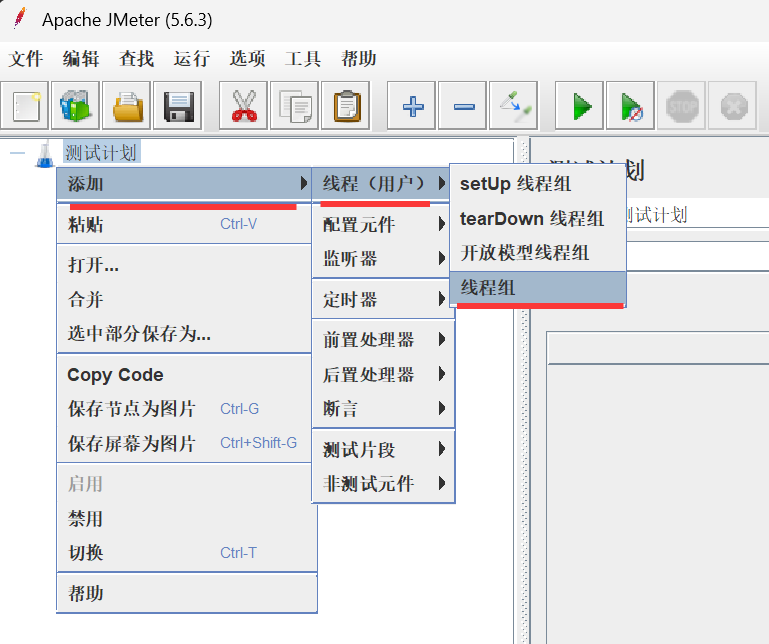Click the Toggle eyedropper toolbar icon

pos(514,106)
